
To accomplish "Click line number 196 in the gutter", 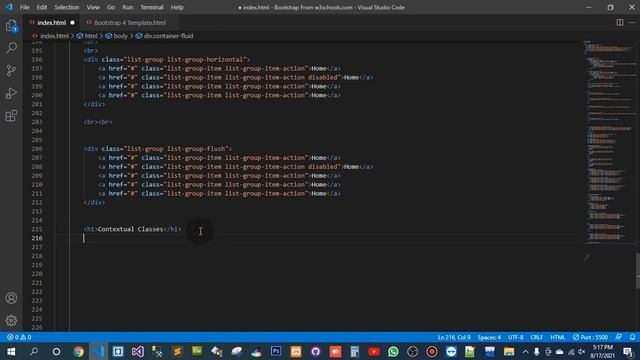I will tap(37, 59).
